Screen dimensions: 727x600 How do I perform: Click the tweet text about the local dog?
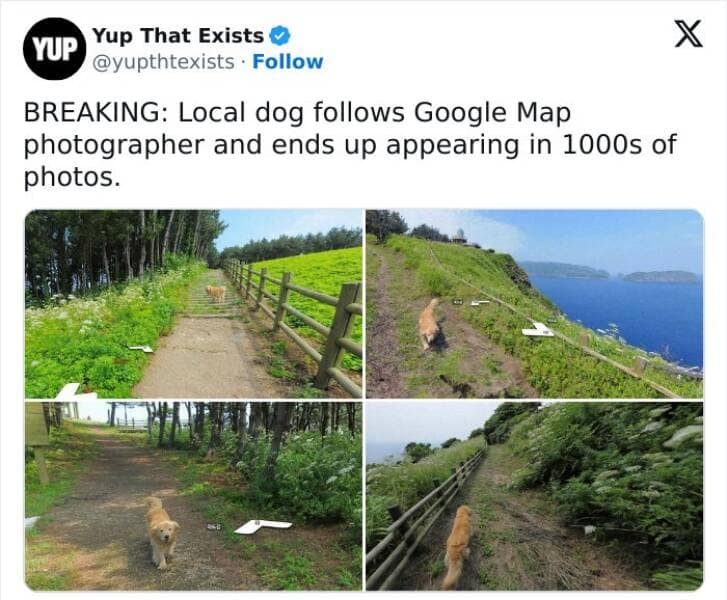(x=350, y=144)
